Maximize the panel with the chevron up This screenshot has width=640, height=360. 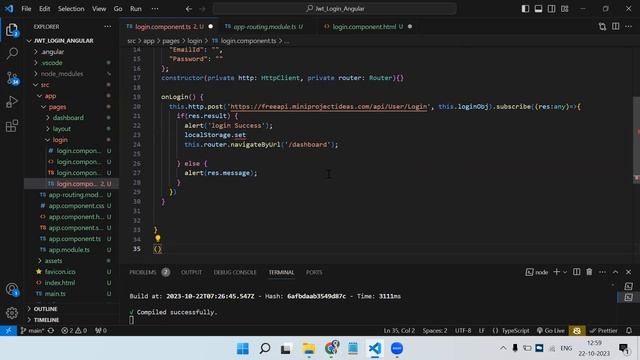click(x=615, y=272)
